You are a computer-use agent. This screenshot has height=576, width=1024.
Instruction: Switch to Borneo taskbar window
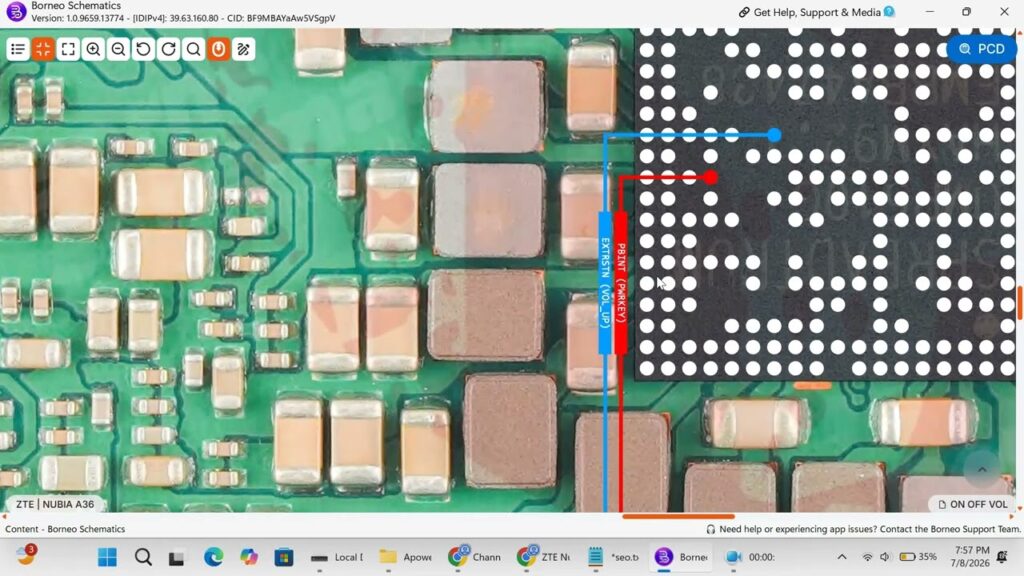682,557
